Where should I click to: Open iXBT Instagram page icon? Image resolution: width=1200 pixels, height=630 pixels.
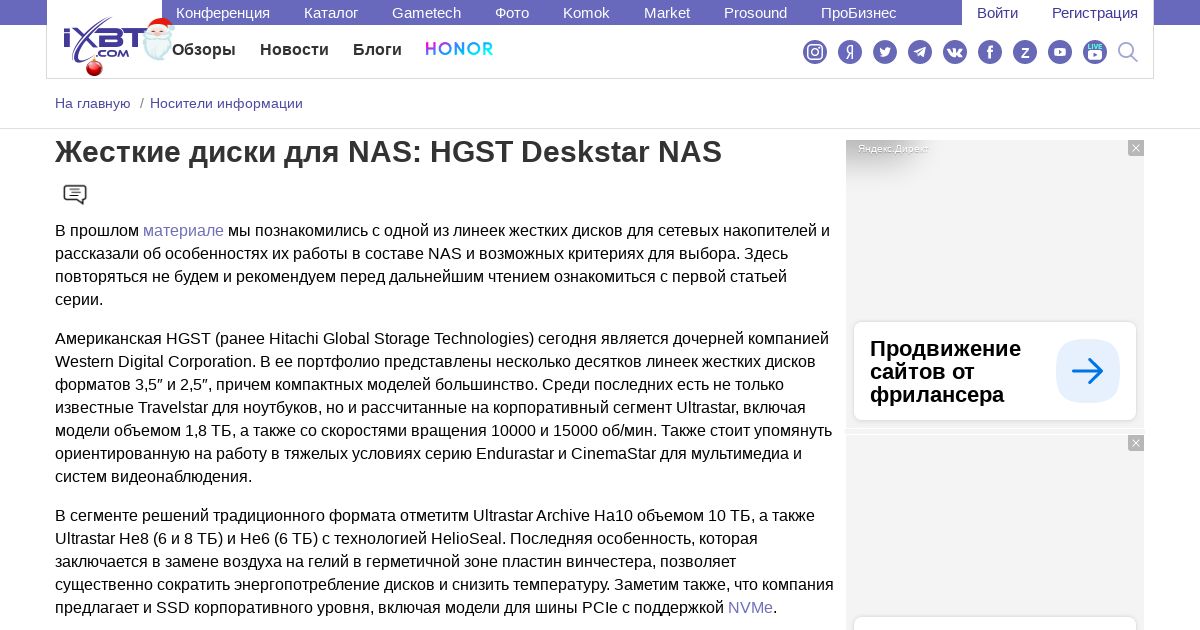(815, 52)
